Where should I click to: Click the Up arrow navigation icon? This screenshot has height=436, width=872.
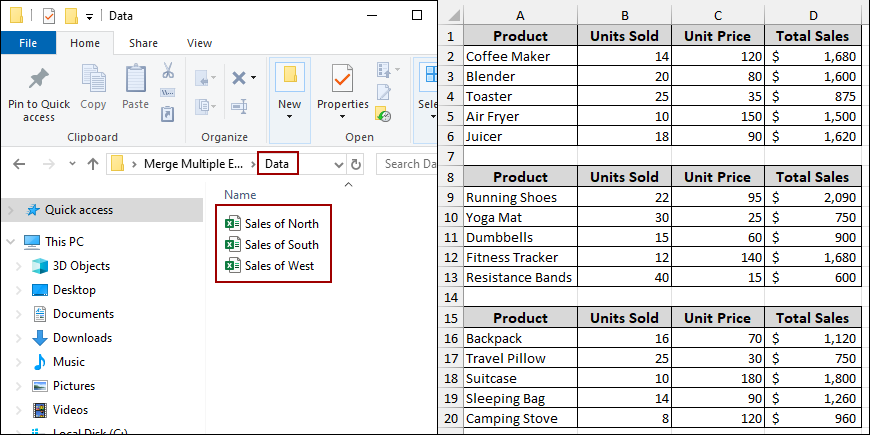93,164
